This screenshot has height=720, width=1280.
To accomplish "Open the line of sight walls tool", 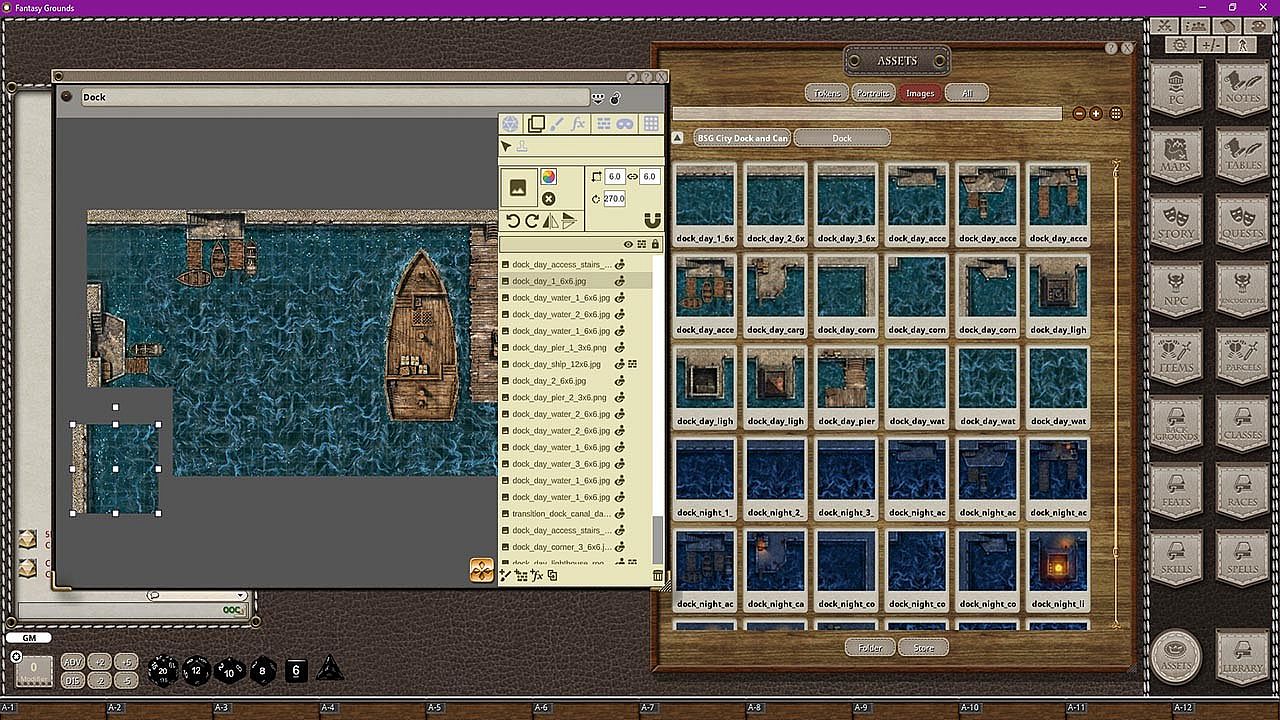I will 604,124.
